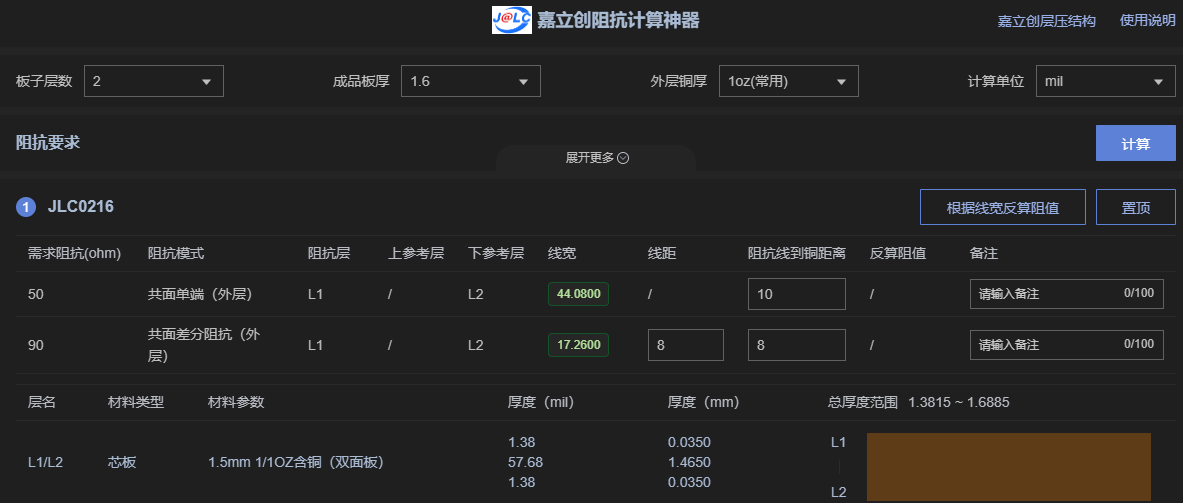Image resolution: width=1183 pixels, height=503 pixels.
Task: Click the 57.68 thickness value
Action: [x=526, y=462]
